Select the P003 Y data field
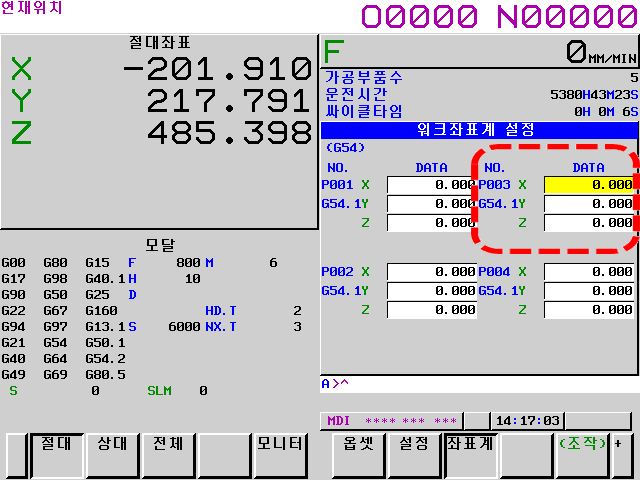 (589, 204)
